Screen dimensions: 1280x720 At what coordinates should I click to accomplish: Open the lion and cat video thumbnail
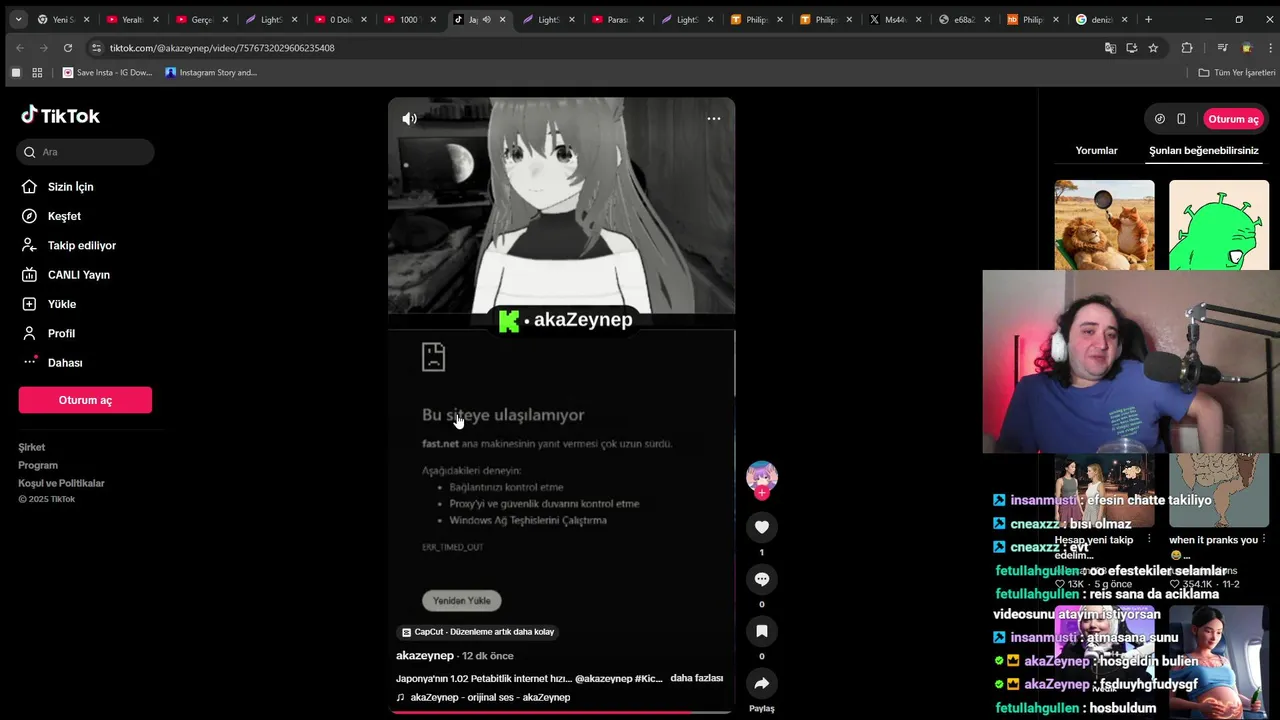coord(1104,225)
